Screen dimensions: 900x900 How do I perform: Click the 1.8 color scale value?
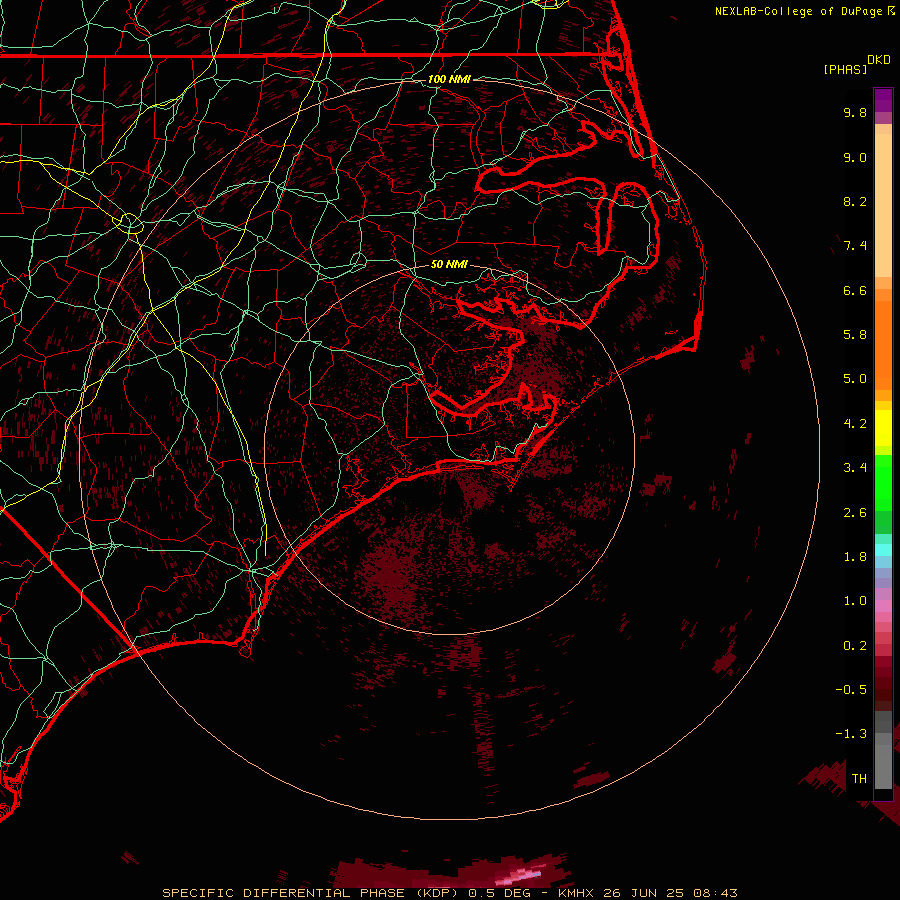pyautogui.click(x=855, y=557)
